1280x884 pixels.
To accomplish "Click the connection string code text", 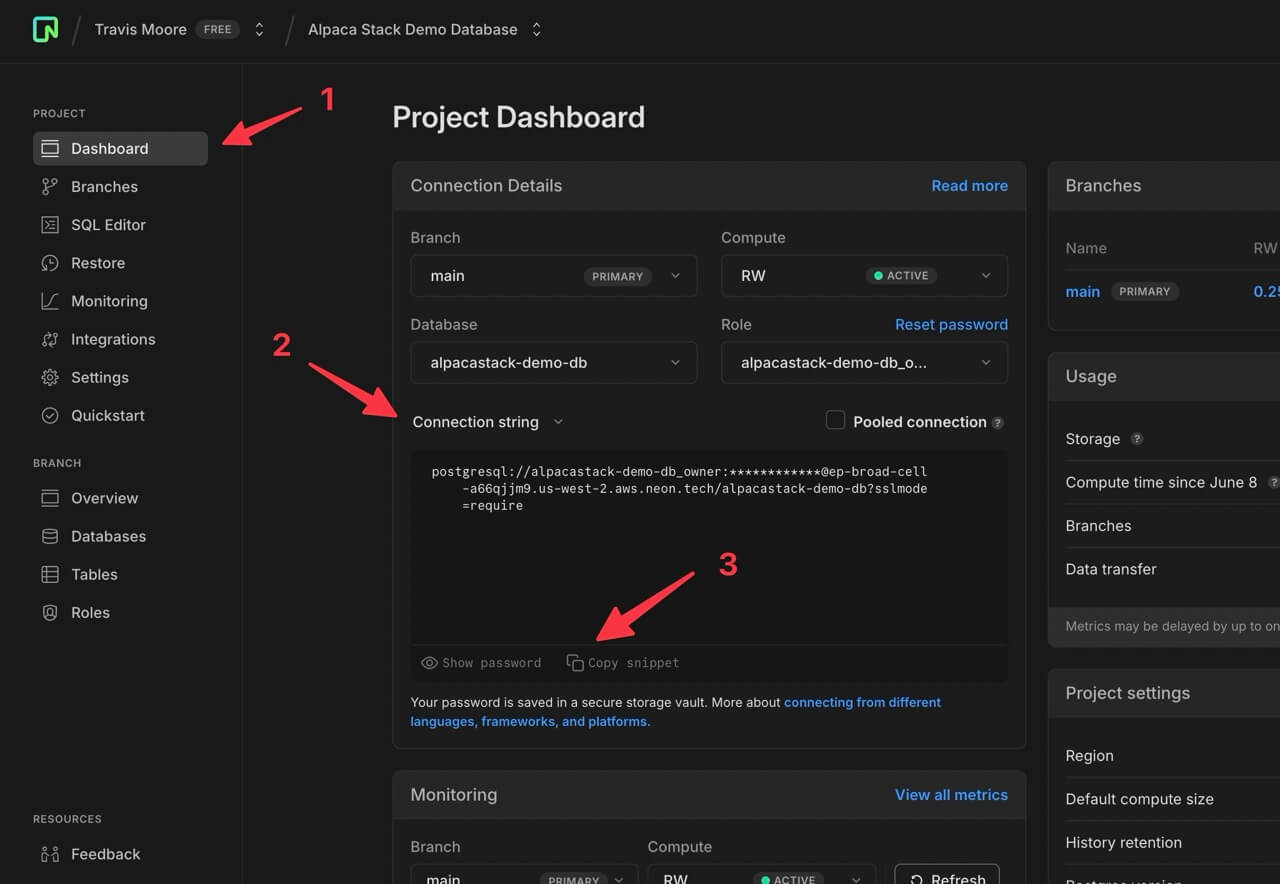I will point(680,488).
